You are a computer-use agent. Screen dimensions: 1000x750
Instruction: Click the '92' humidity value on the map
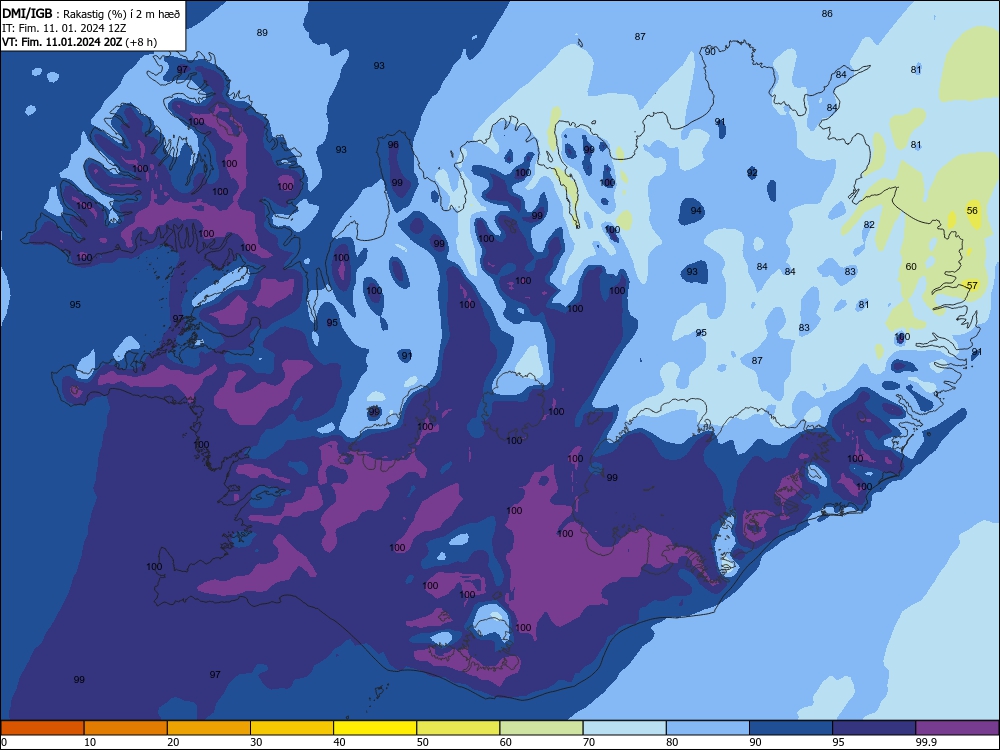[753, 173]
